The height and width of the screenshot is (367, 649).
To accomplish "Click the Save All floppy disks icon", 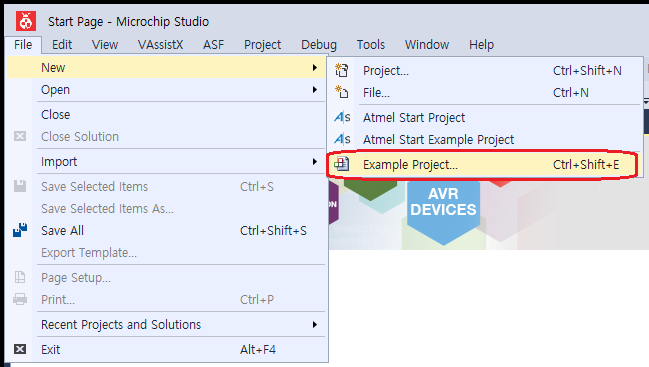I will pyautogui.click(x=20, y=230).
